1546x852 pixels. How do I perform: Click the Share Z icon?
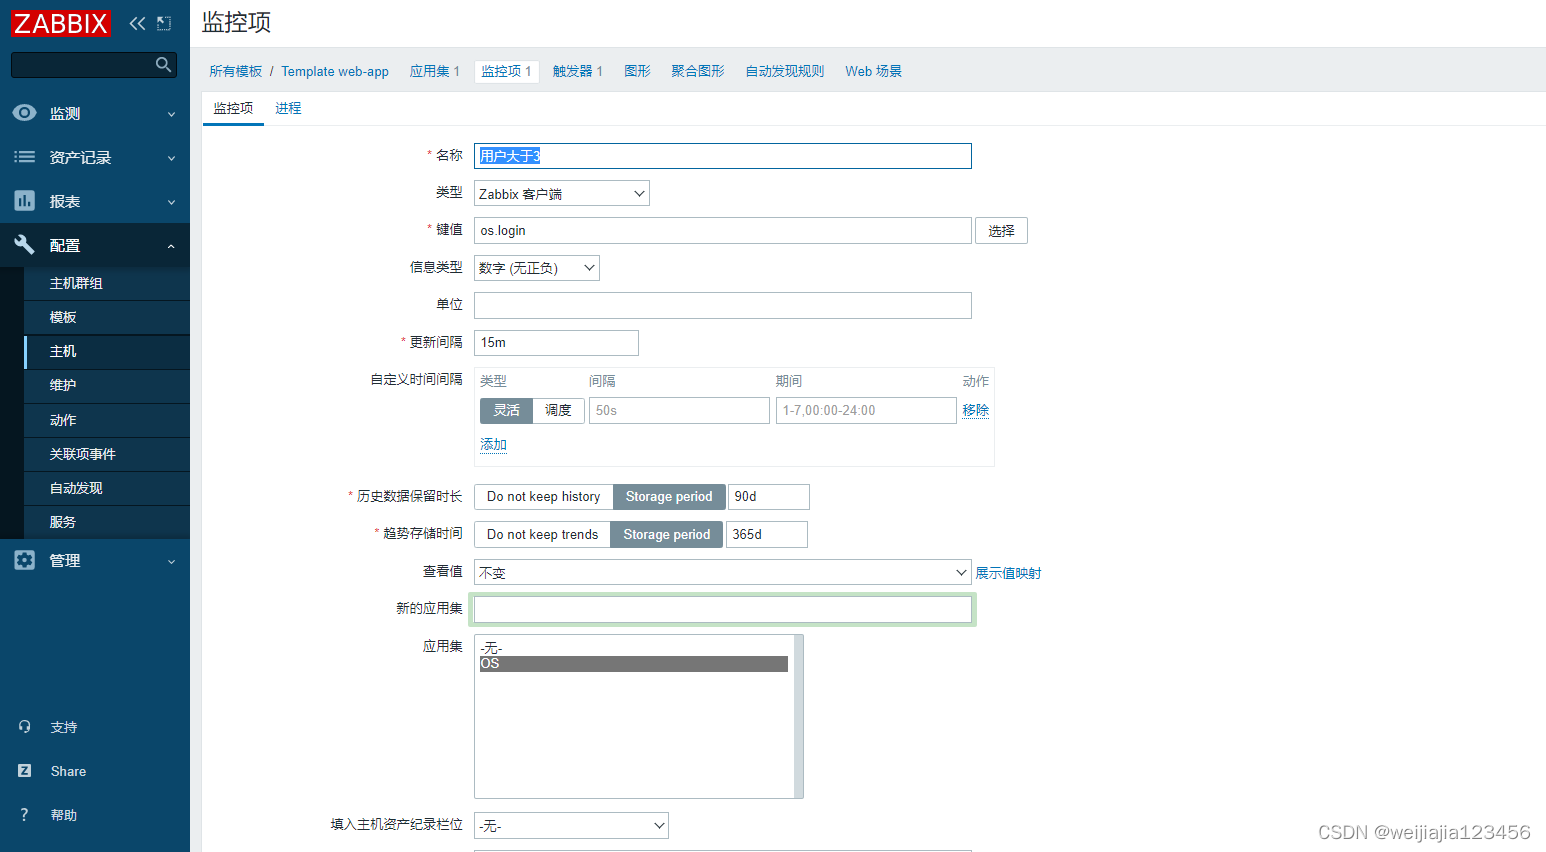(x=25, y=771)
